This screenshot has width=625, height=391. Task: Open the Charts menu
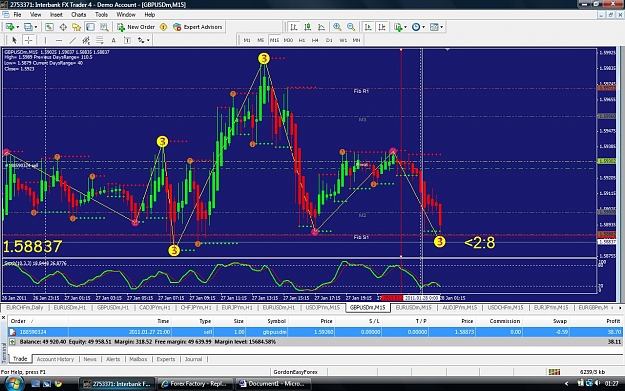[79, 15]
